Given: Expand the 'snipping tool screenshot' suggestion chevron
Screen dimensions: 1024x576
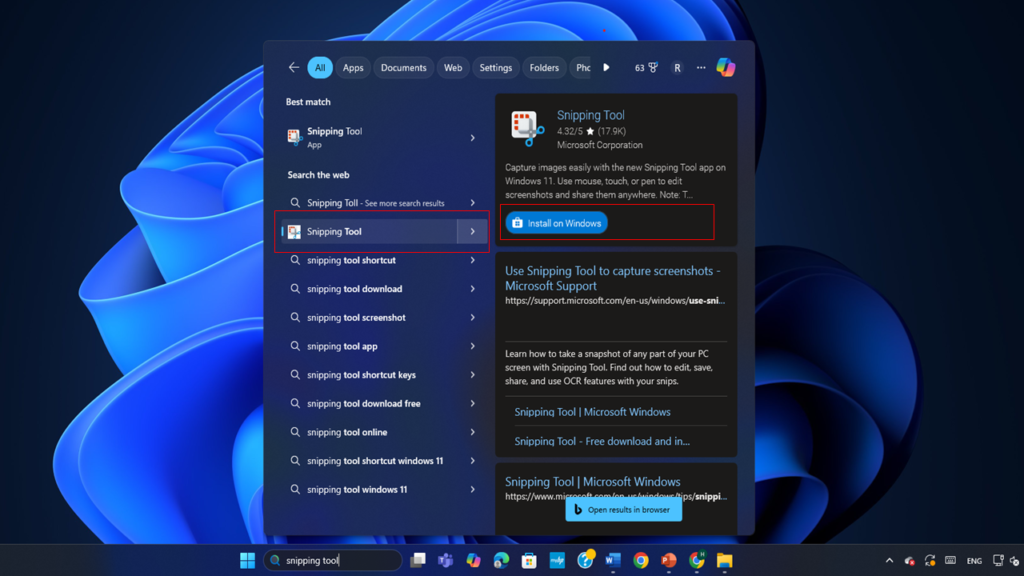Looking at the screenshot, I should point(473,318).
